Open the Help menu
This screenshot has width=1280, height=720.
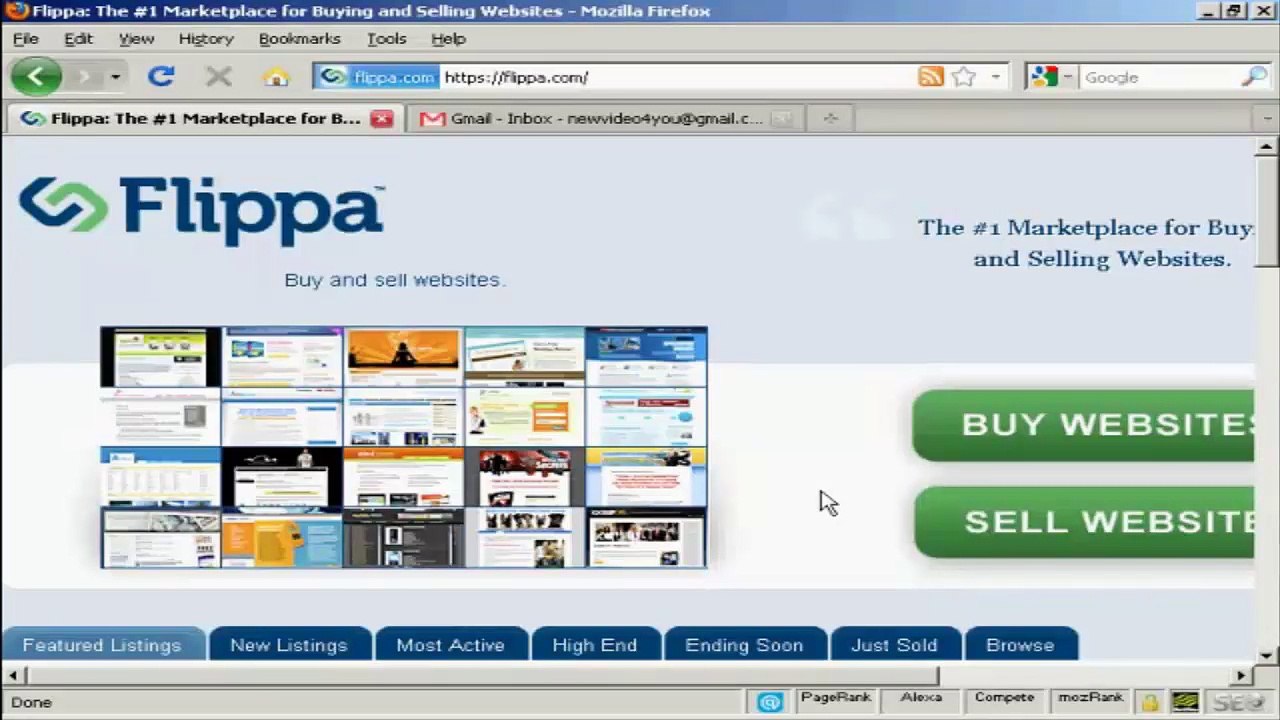[448, 38]
